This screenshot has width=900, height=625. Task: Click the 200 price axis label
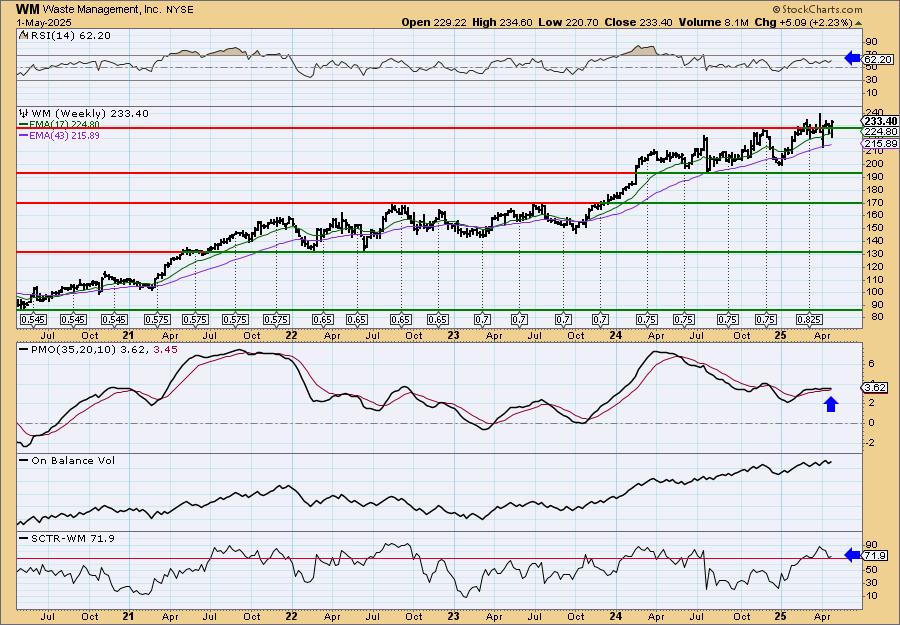tap(875, 164)
